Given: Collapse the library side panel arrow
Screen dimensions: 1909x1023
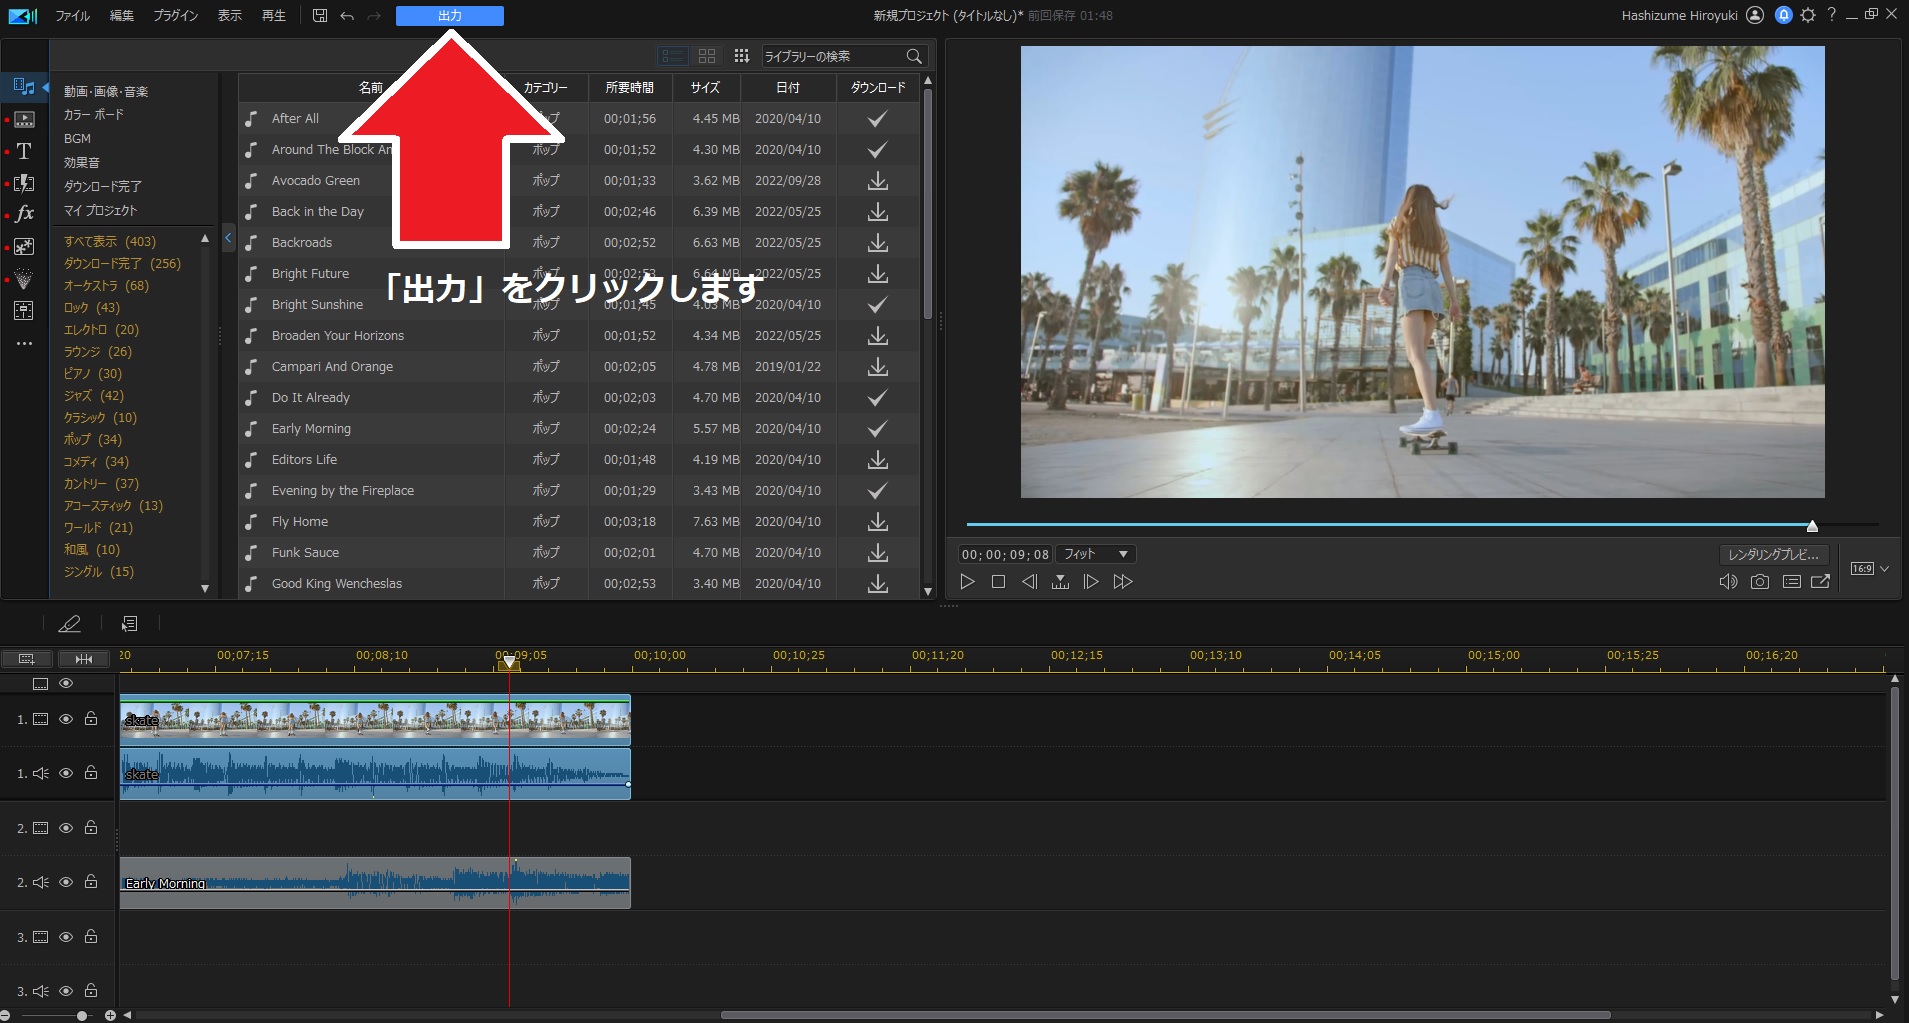Looking at the screenshot, I should [x=228, y=238].
